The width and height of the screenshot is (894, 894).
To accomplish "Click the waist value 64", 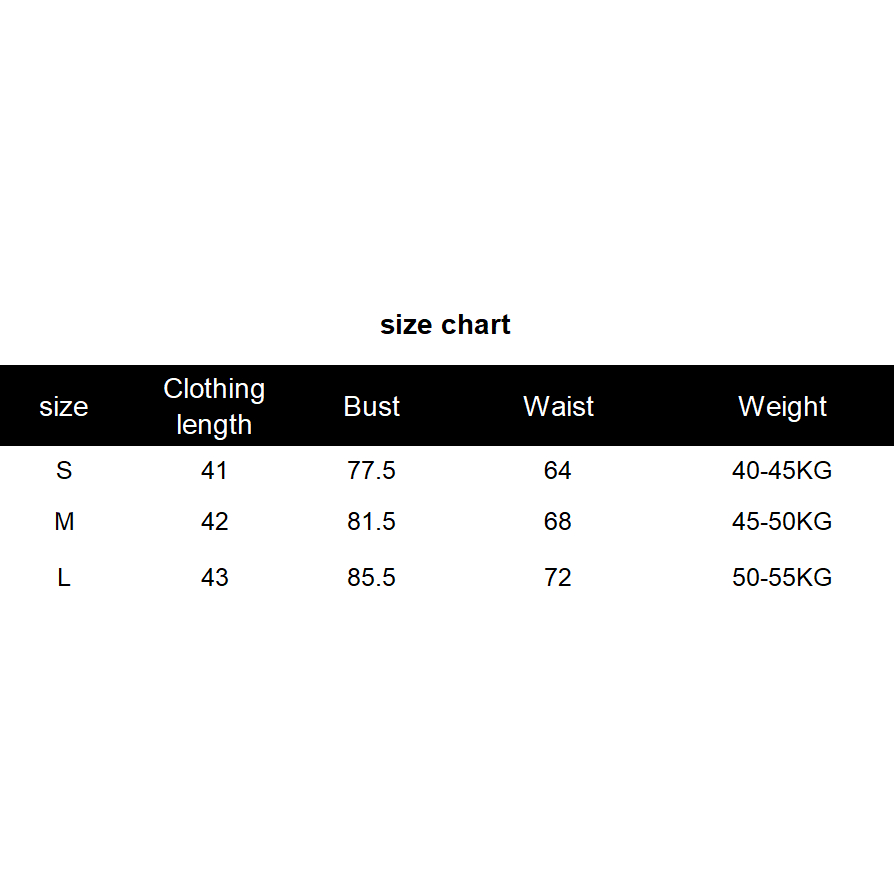I will click(558, 470).
